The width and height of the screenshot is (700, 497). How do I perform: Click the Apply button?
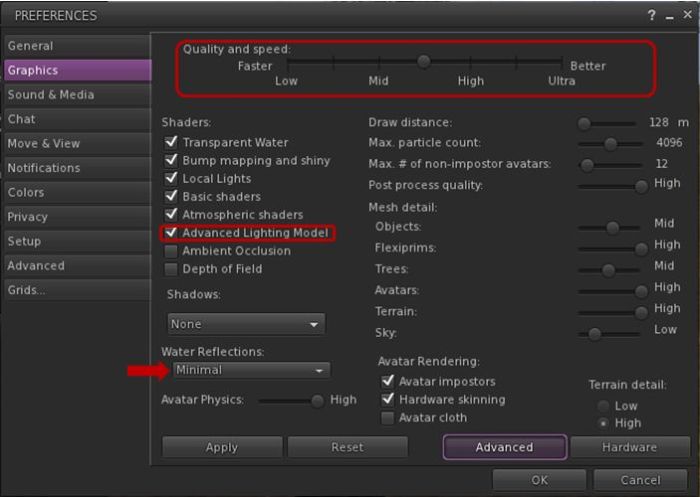(222, 447)
